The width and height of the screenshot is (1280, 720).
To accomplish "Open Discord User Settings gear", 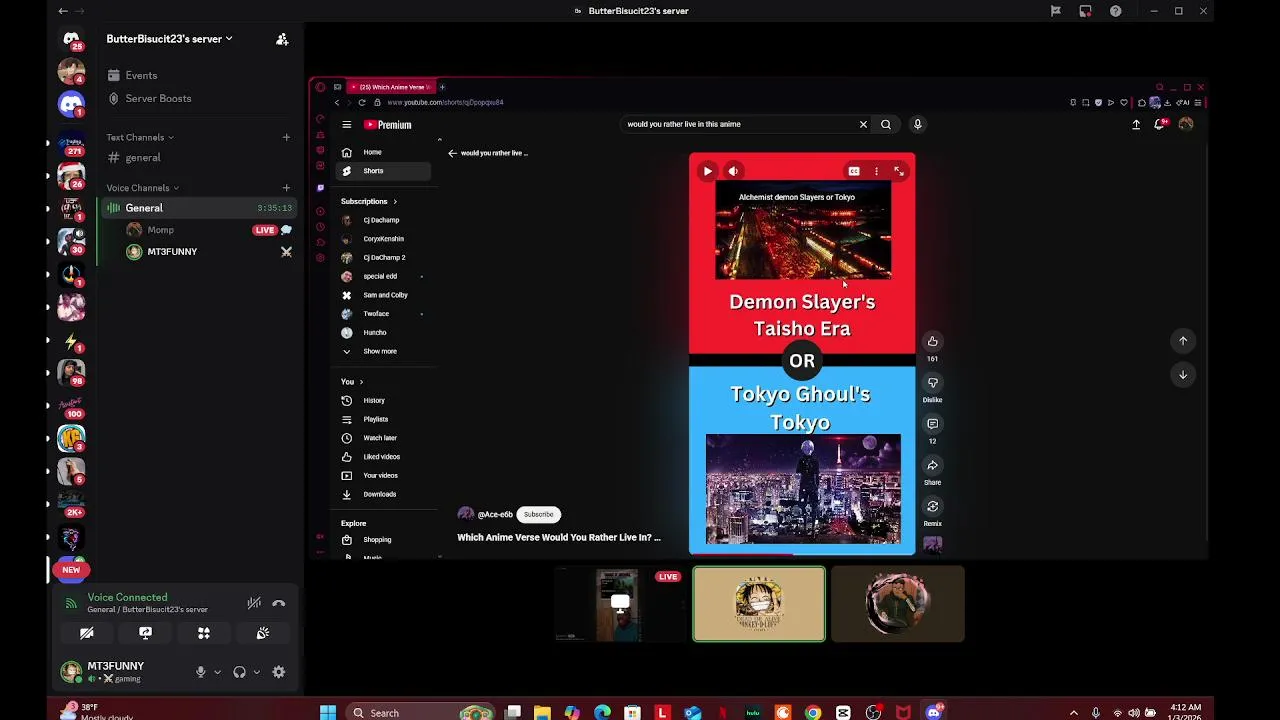I will pos(279,672).
